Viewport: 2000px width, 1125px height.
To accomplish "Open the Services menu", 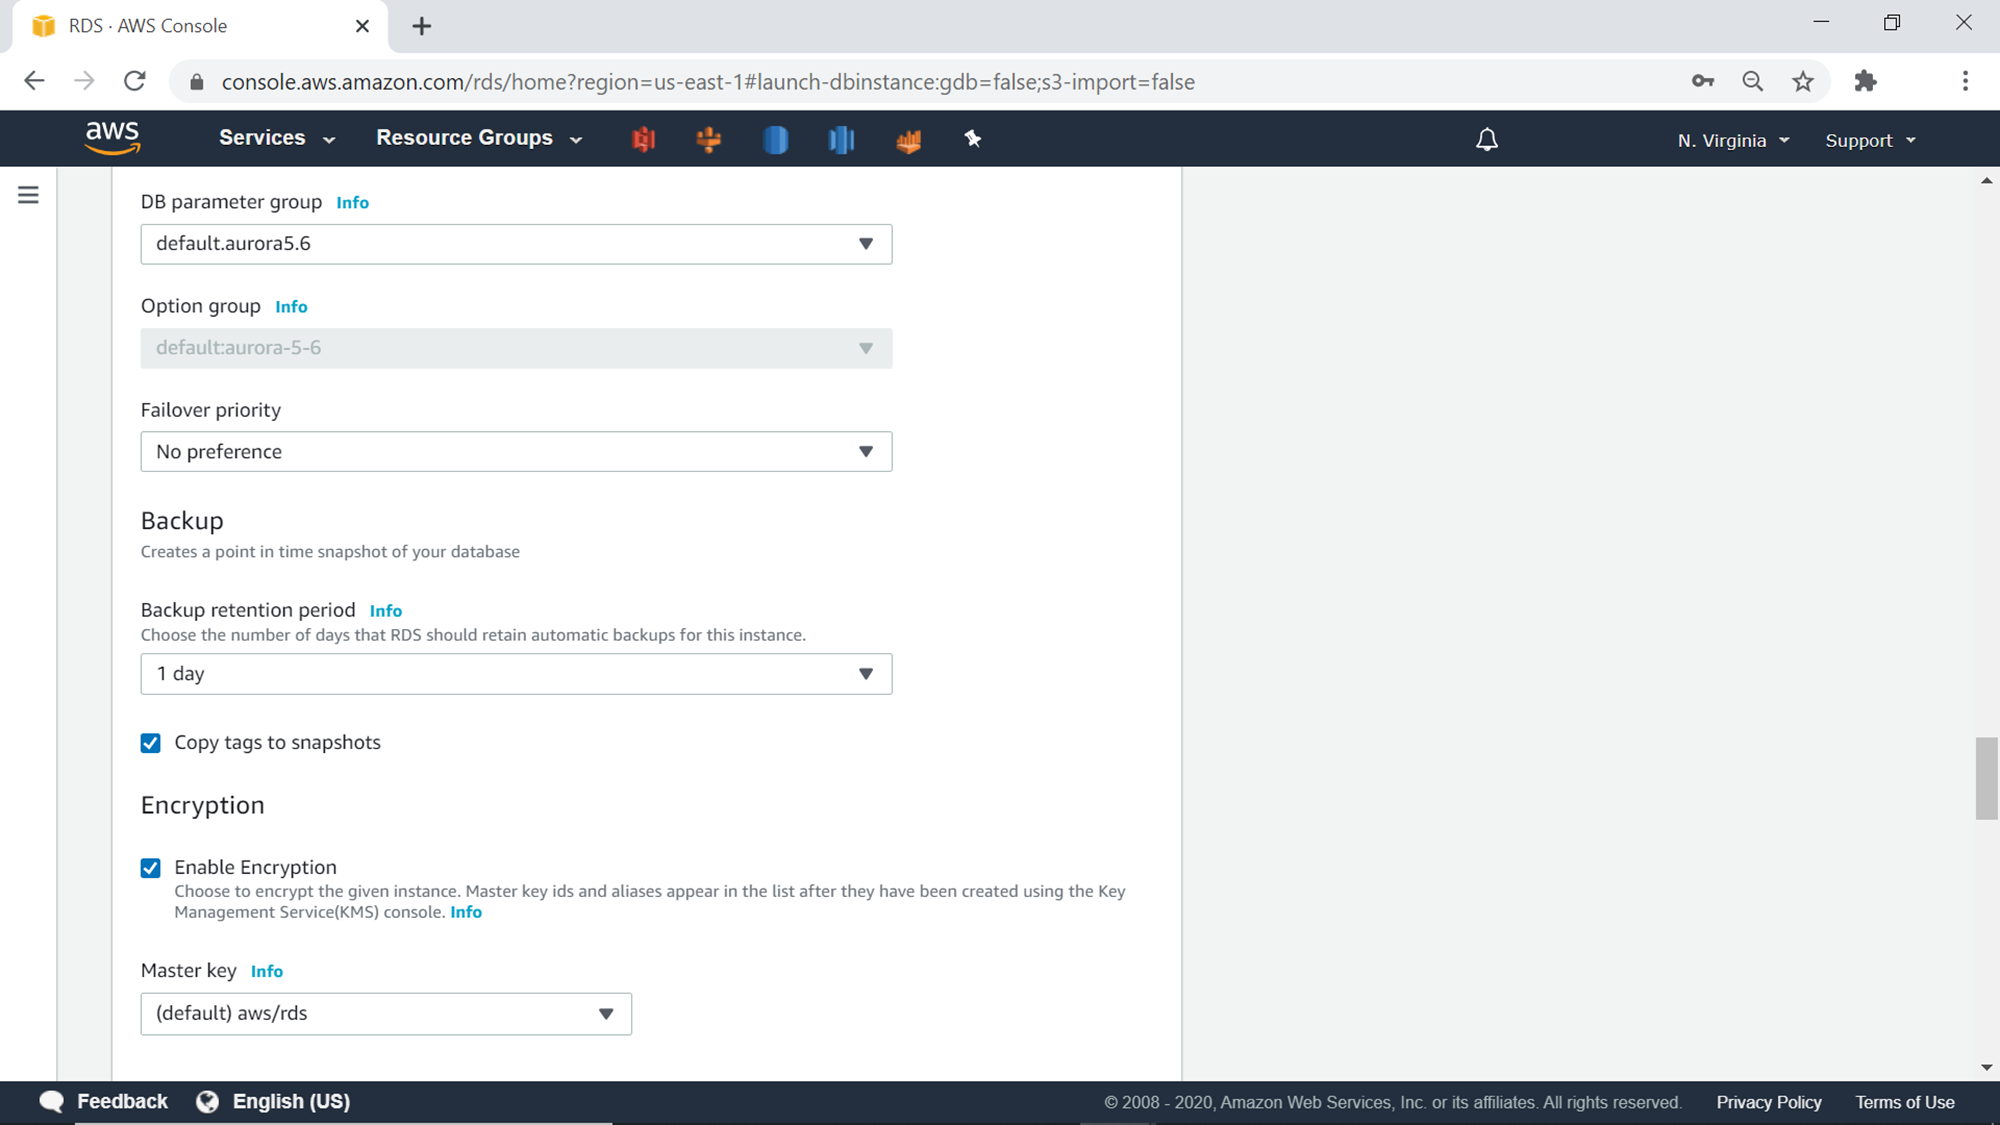I will point(276,138).
